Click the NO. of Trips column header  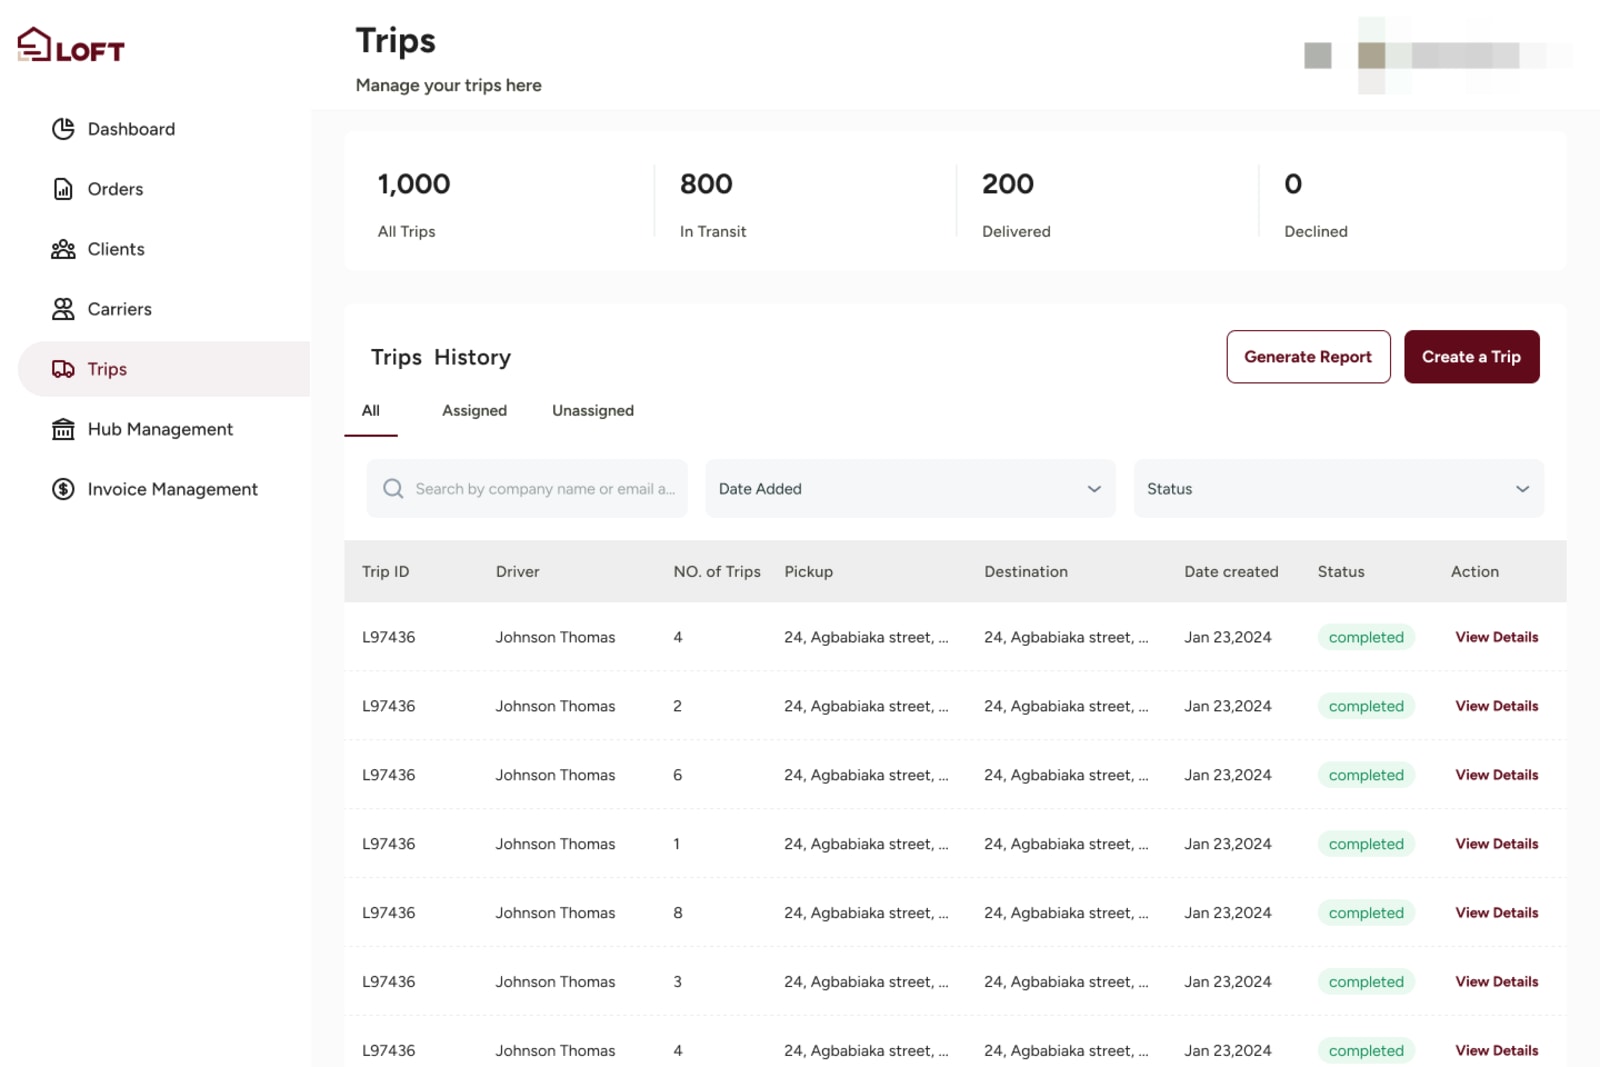coord(717,572)
